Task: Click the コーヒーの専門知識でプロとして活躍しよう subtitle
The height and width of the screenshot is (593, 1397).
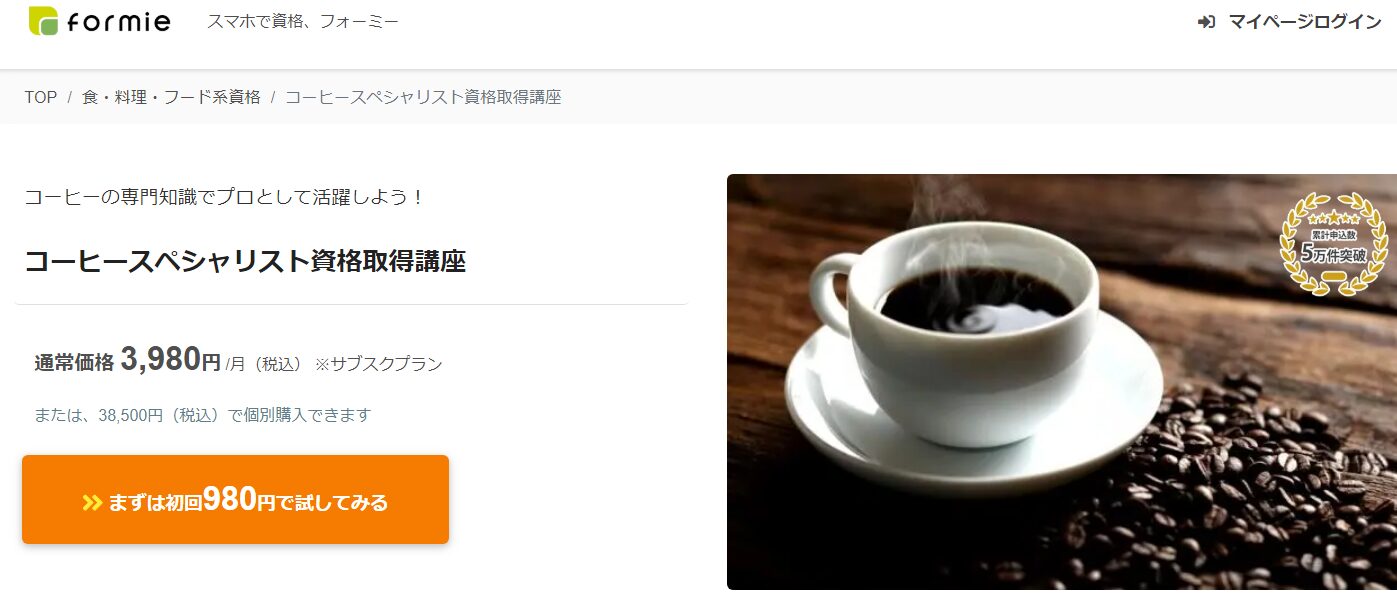Action: click(225, 196)
